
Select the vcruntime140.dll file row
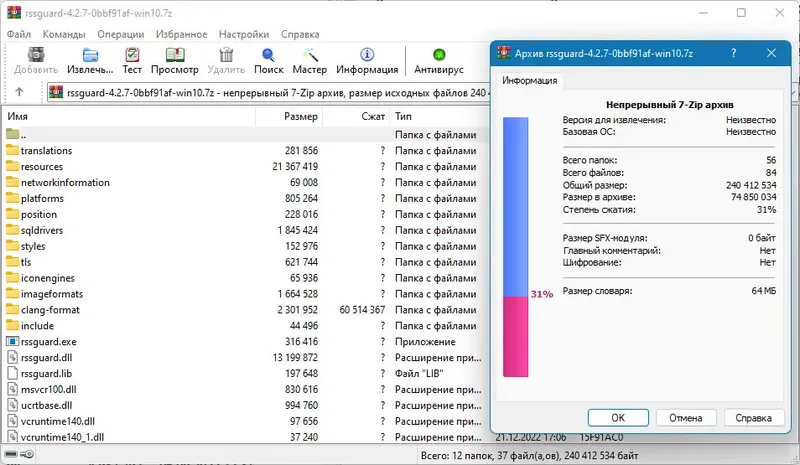tap(245, 421)
